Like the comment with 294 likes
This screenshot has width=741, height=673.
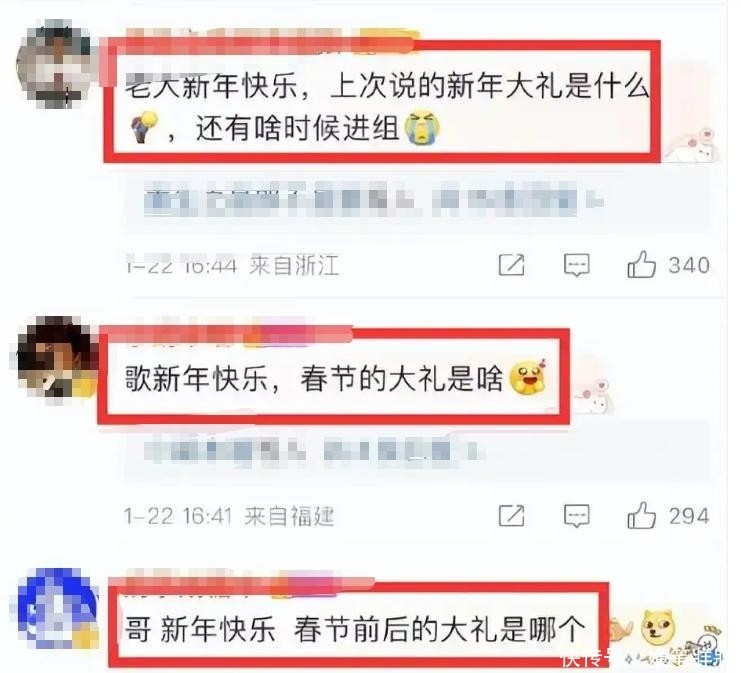pyautogui.click(x=641, y=515)
